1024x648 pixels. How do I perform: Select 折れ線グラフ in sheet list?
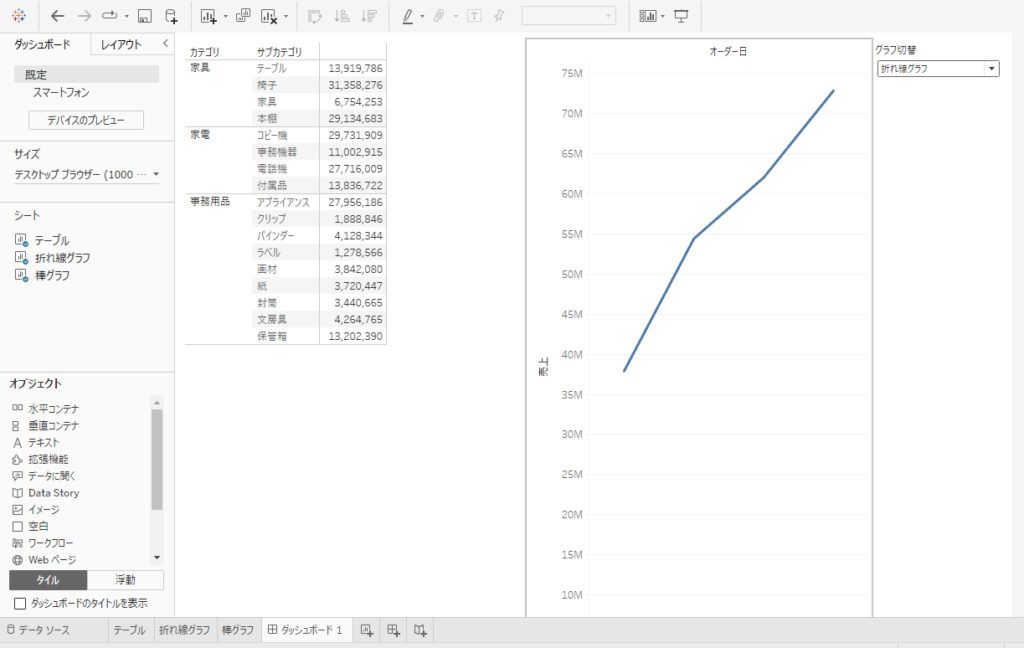64,258
